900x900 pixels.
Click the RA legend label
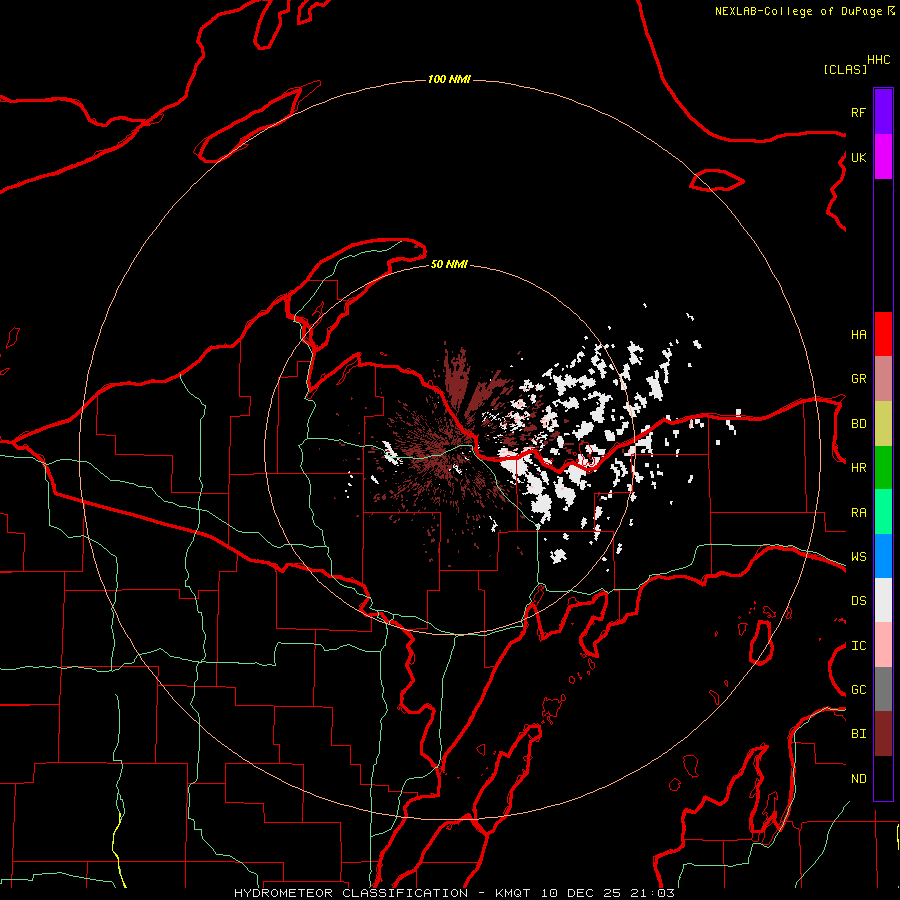[858, 513]
